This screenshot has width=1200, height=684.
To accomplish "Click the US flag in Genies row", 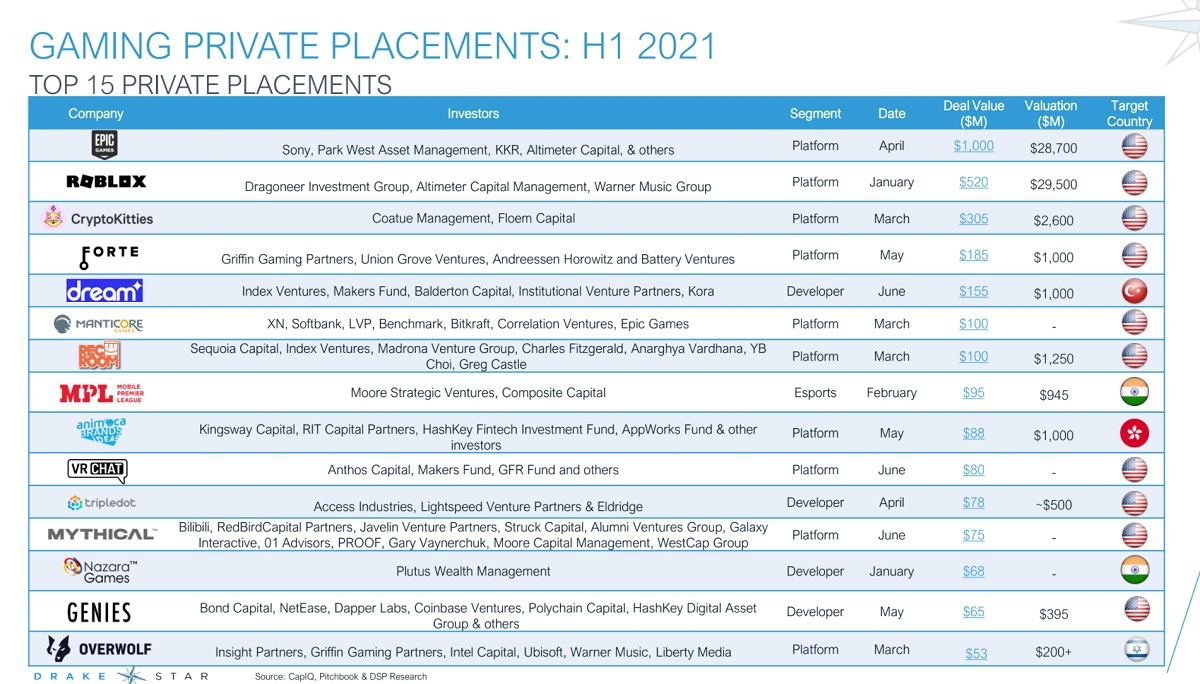I will pos(1135,609).
